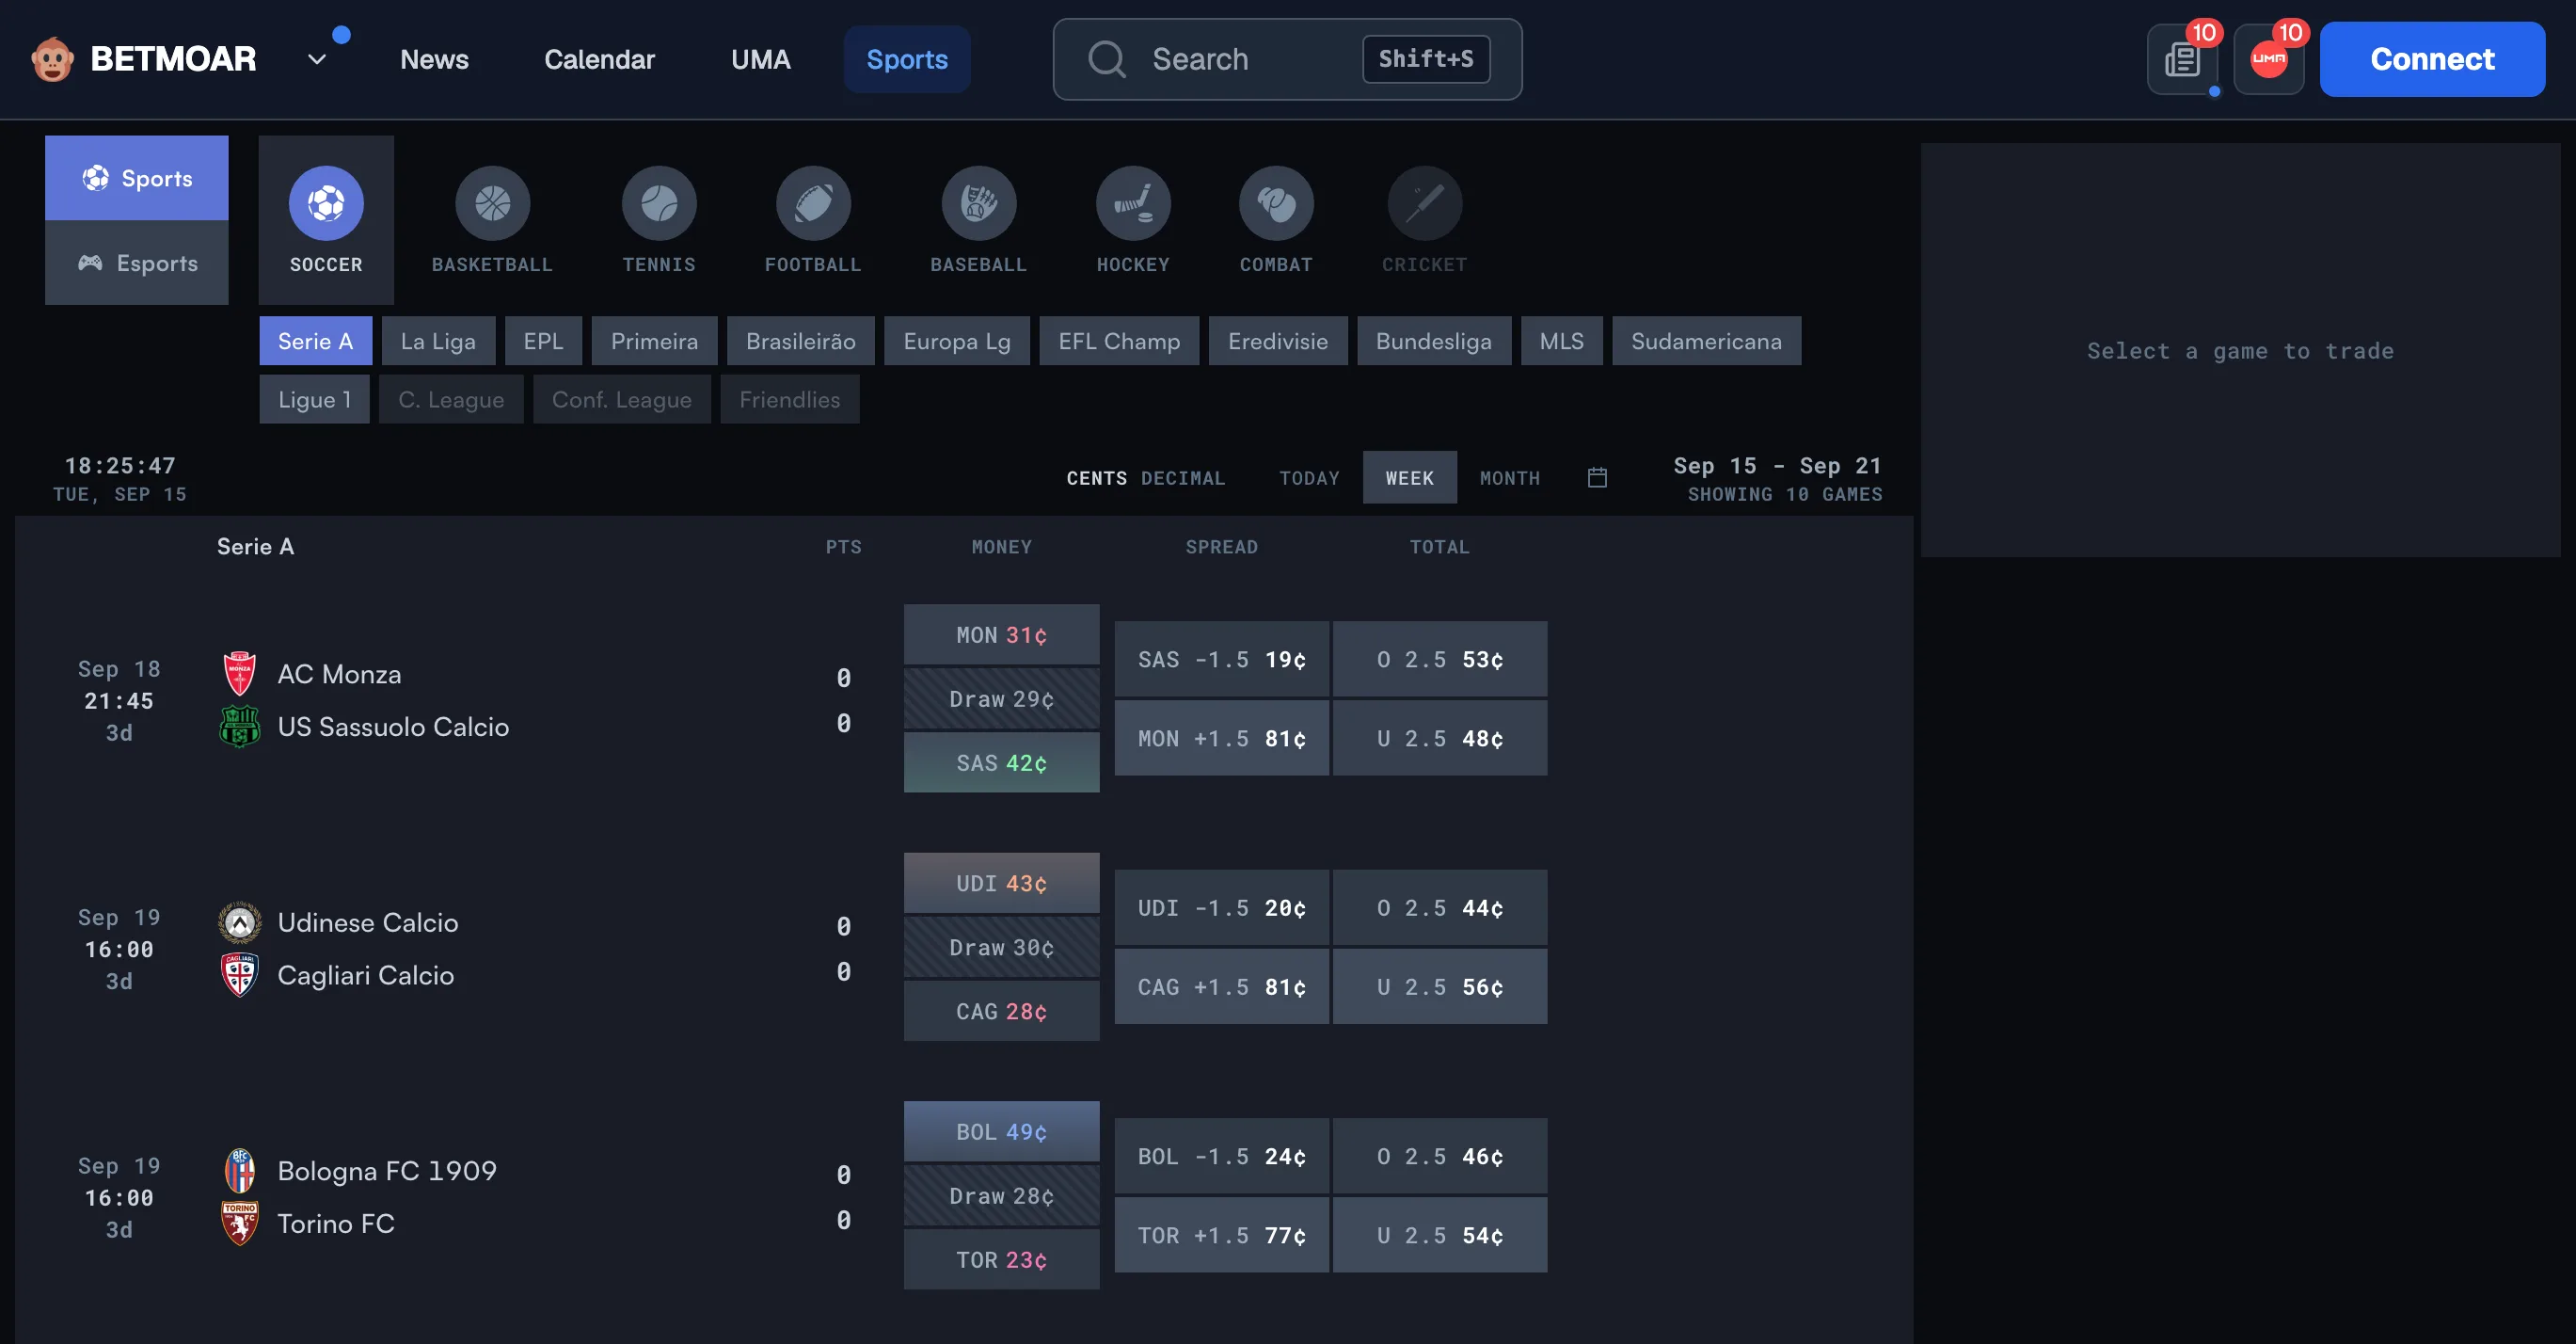The height and width of the screenshot is (1344, 2576).
Task: Bet on U 2.5 total 48¢
Action: pos(1439,738)
